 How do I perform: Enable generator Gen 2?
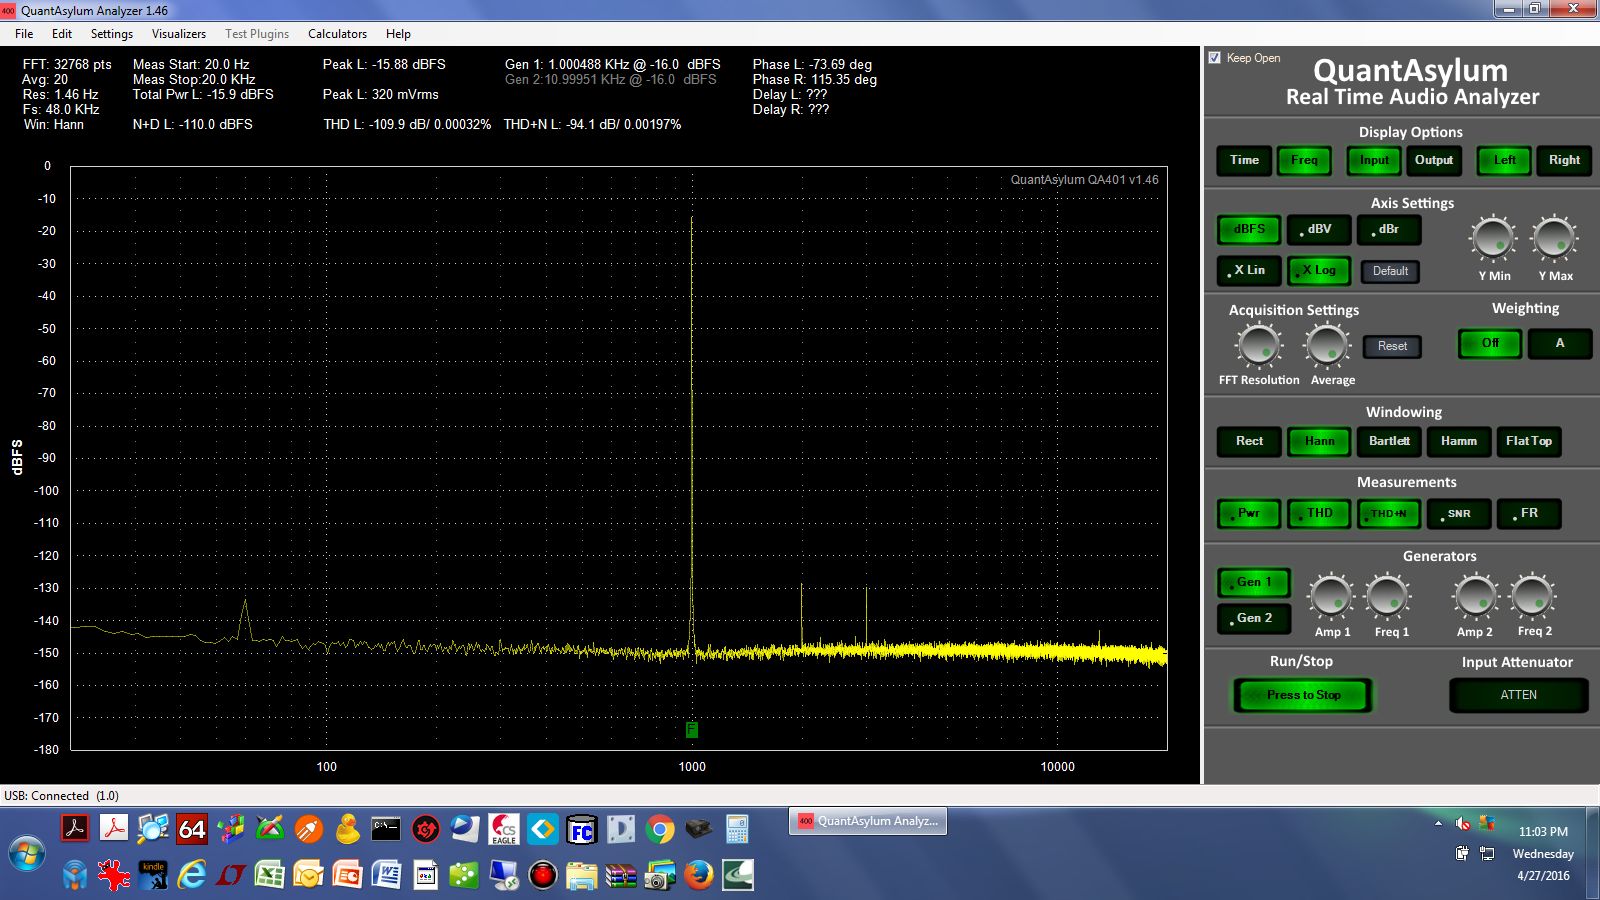pyautogui.click(x=1254, y=618)
